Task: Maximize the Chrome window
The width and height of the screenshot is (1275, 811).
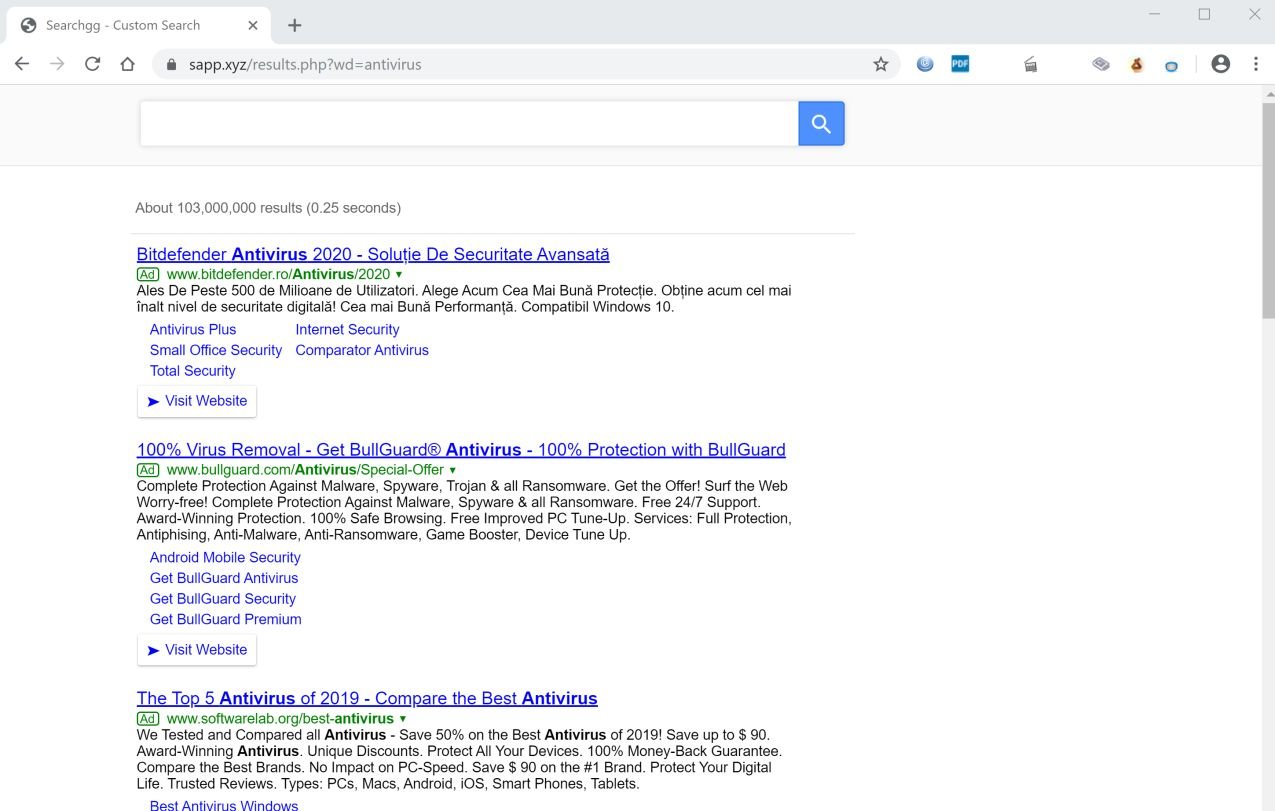Action: tap(1205, 14)
